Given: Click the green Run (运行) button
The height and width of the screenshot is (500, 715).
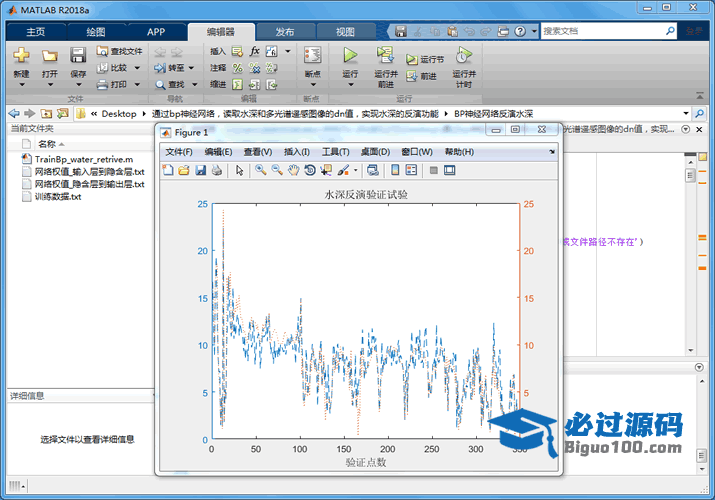Looking at the screenshot, I should (350, 56).
